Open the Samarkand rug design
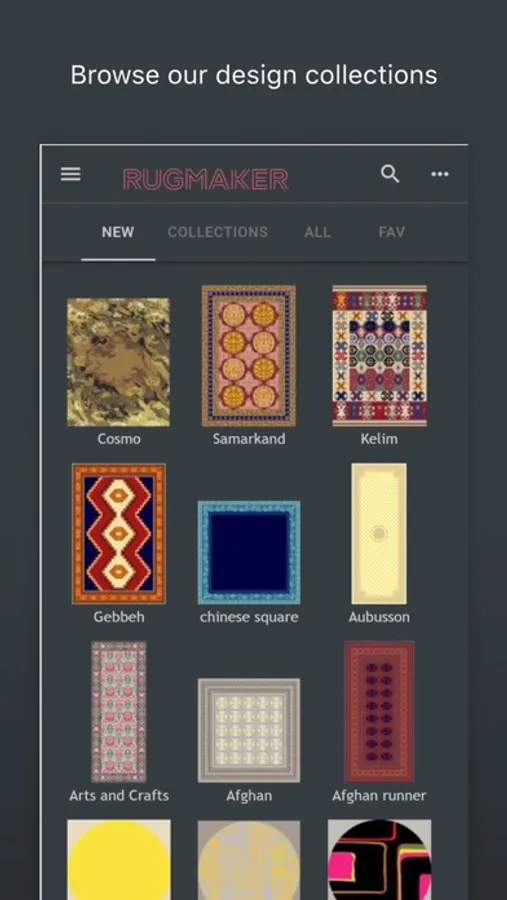This screenshot has width=507, height=900. click(x=249, y=356)
